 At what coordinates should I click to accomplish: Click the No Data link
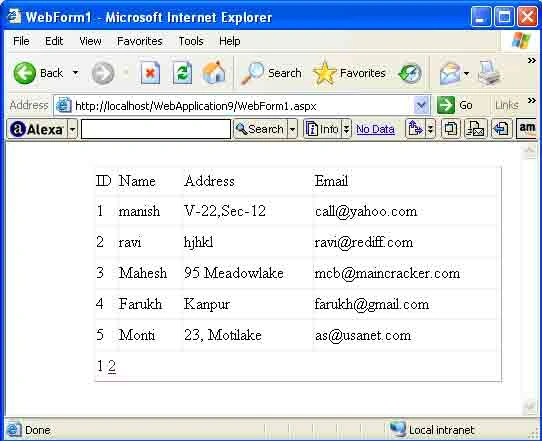pos(375,129)
